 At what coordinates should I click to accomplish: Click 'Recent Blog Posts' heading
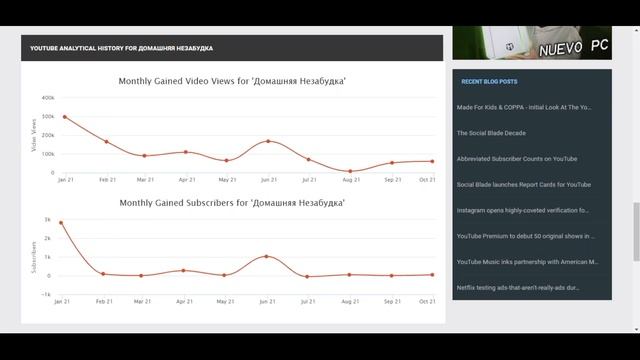click(489, 82)
